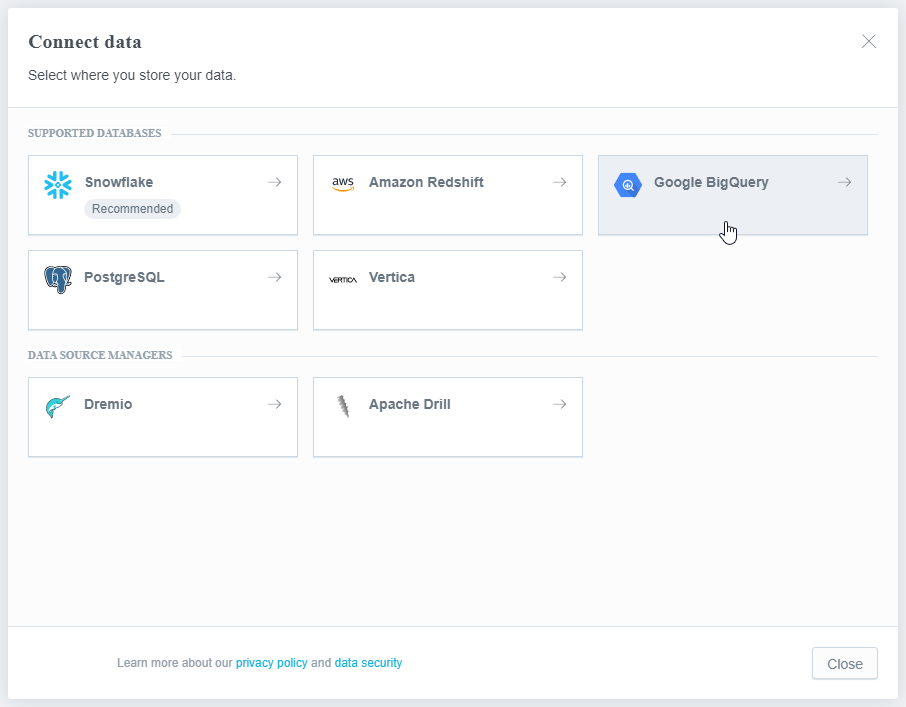
Task: Click the AWS logo on Amazon Redshift card
Action: pyautogui.click(x=343, y=184)
